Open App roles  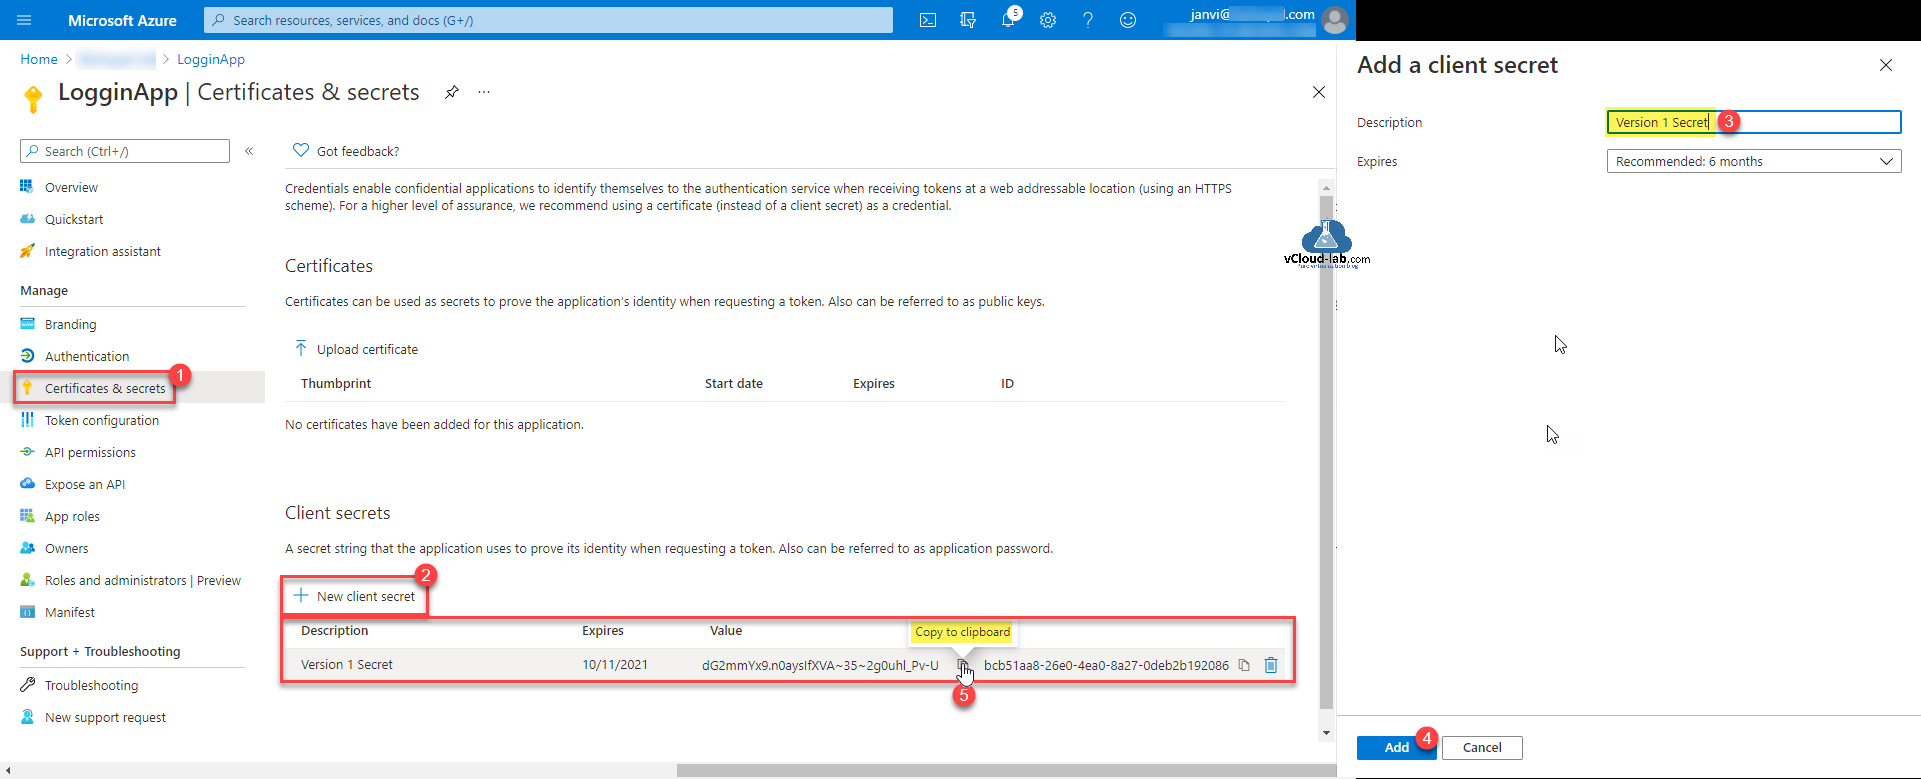pos(72,516)
